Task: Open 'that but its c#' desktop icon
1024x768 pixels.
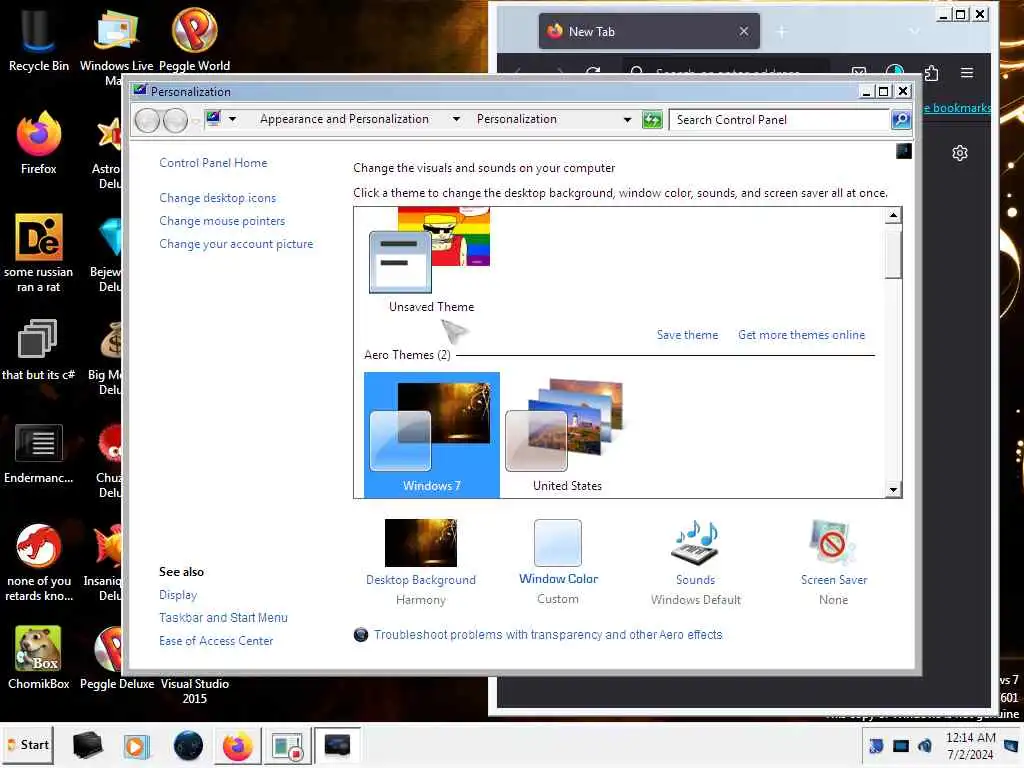Action: click(39, 349)
